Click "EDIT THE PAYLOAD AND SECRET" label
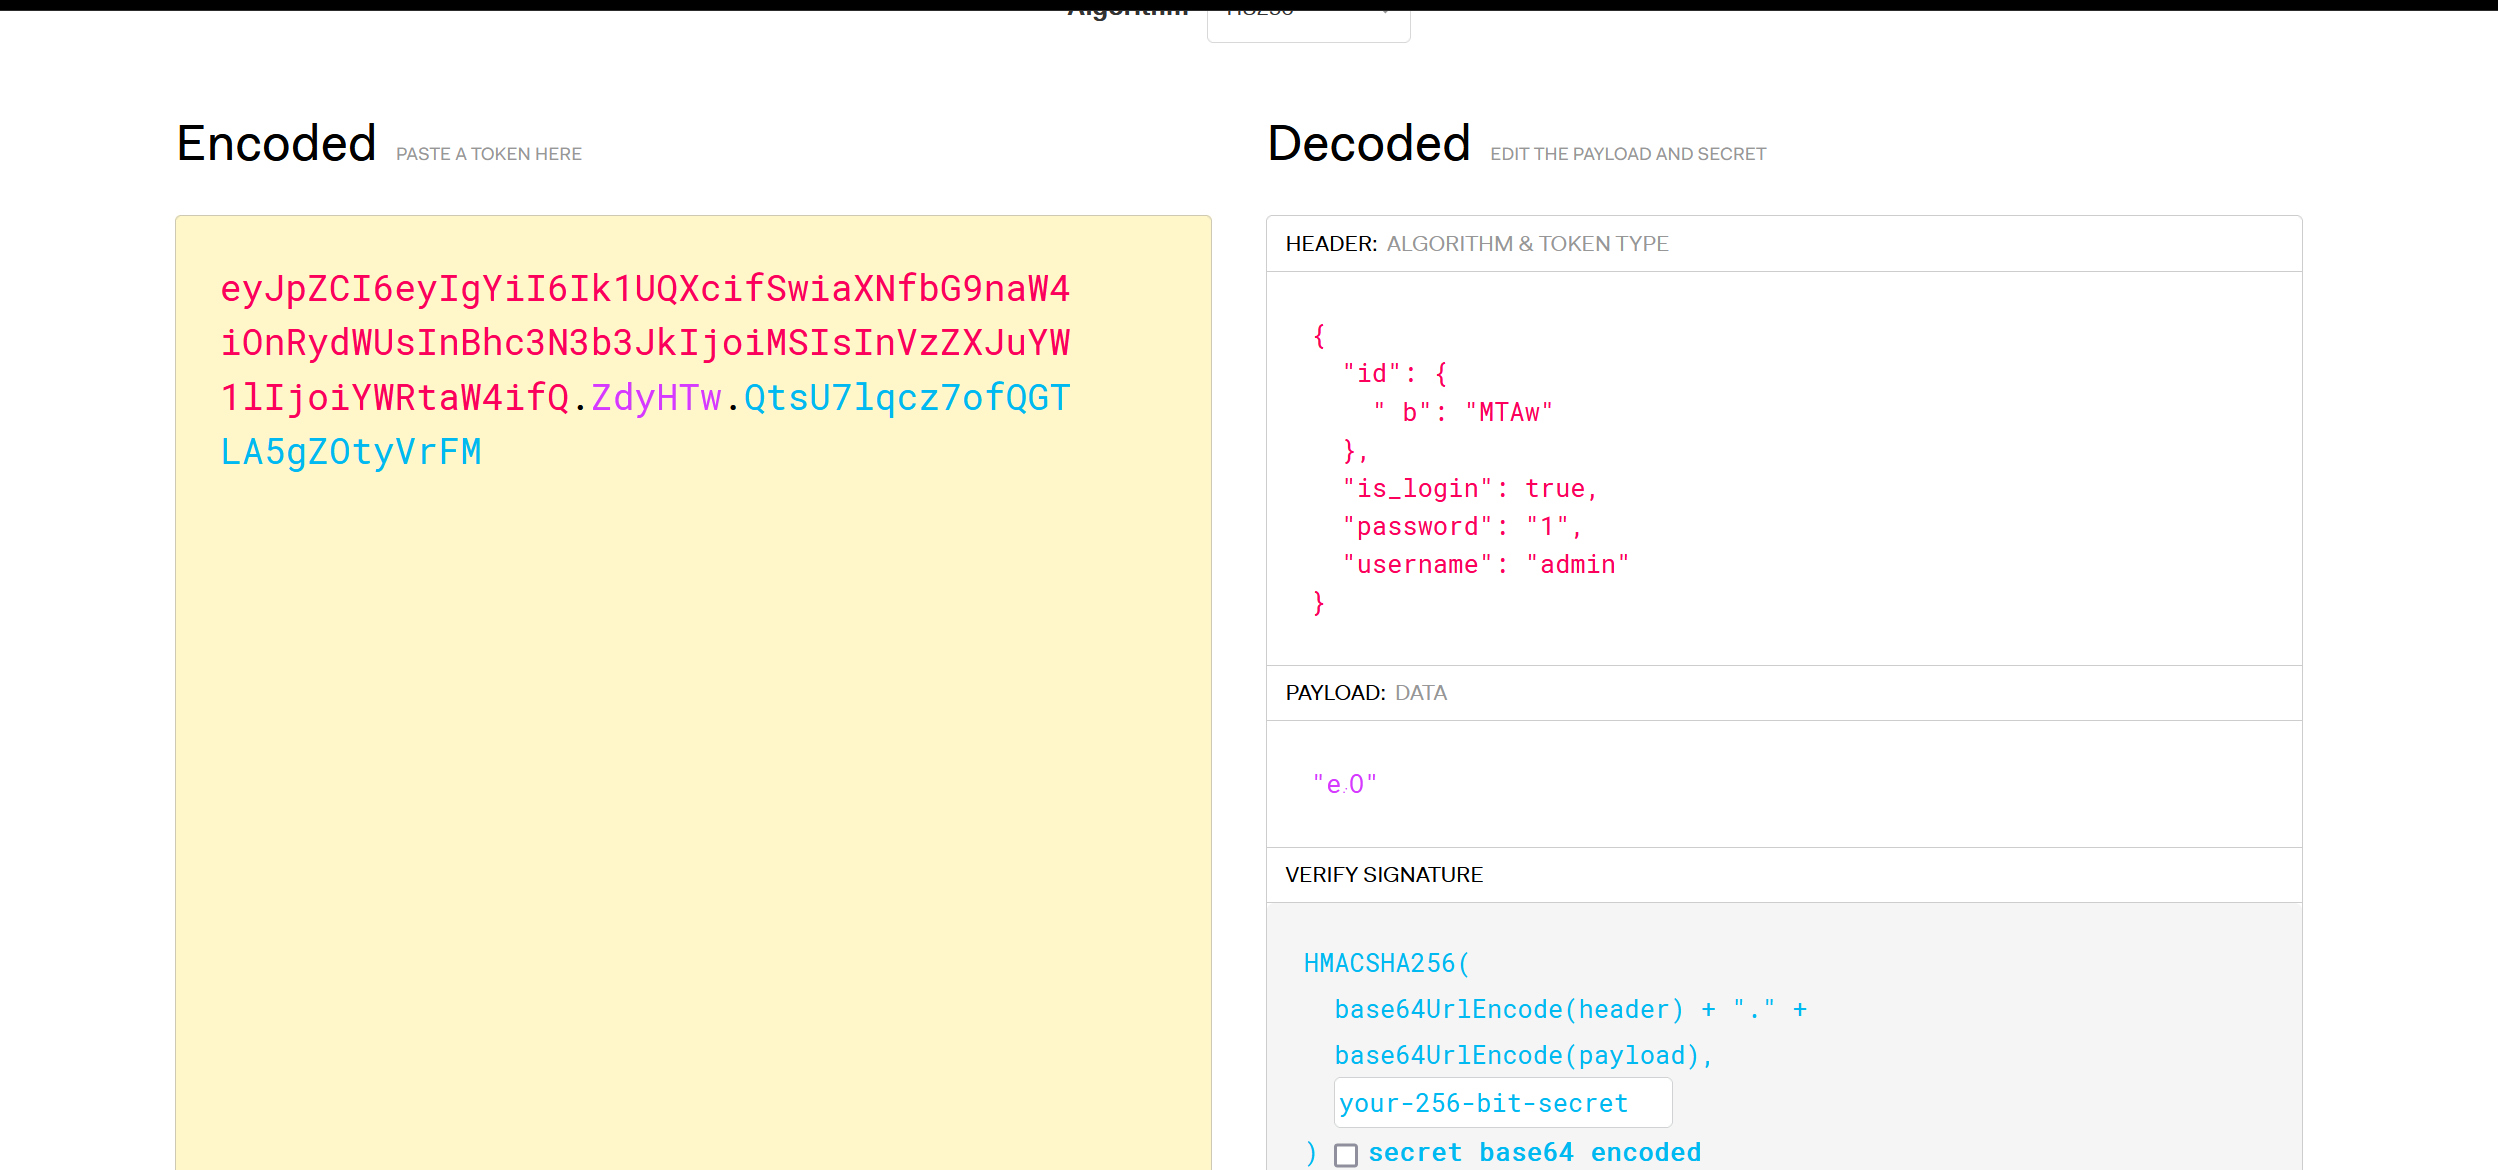 click(1628, 154)
